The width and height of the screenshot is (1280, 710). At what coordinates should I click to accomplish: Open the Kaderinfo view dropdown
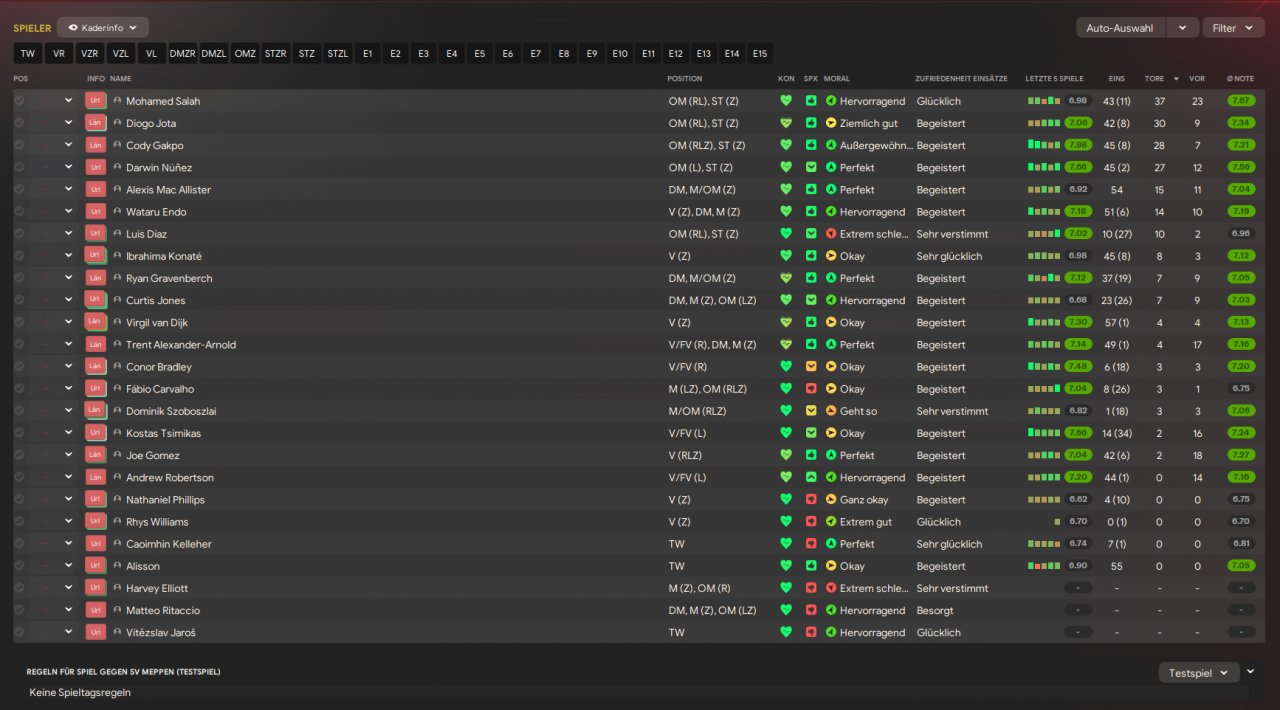click(103, 28)
